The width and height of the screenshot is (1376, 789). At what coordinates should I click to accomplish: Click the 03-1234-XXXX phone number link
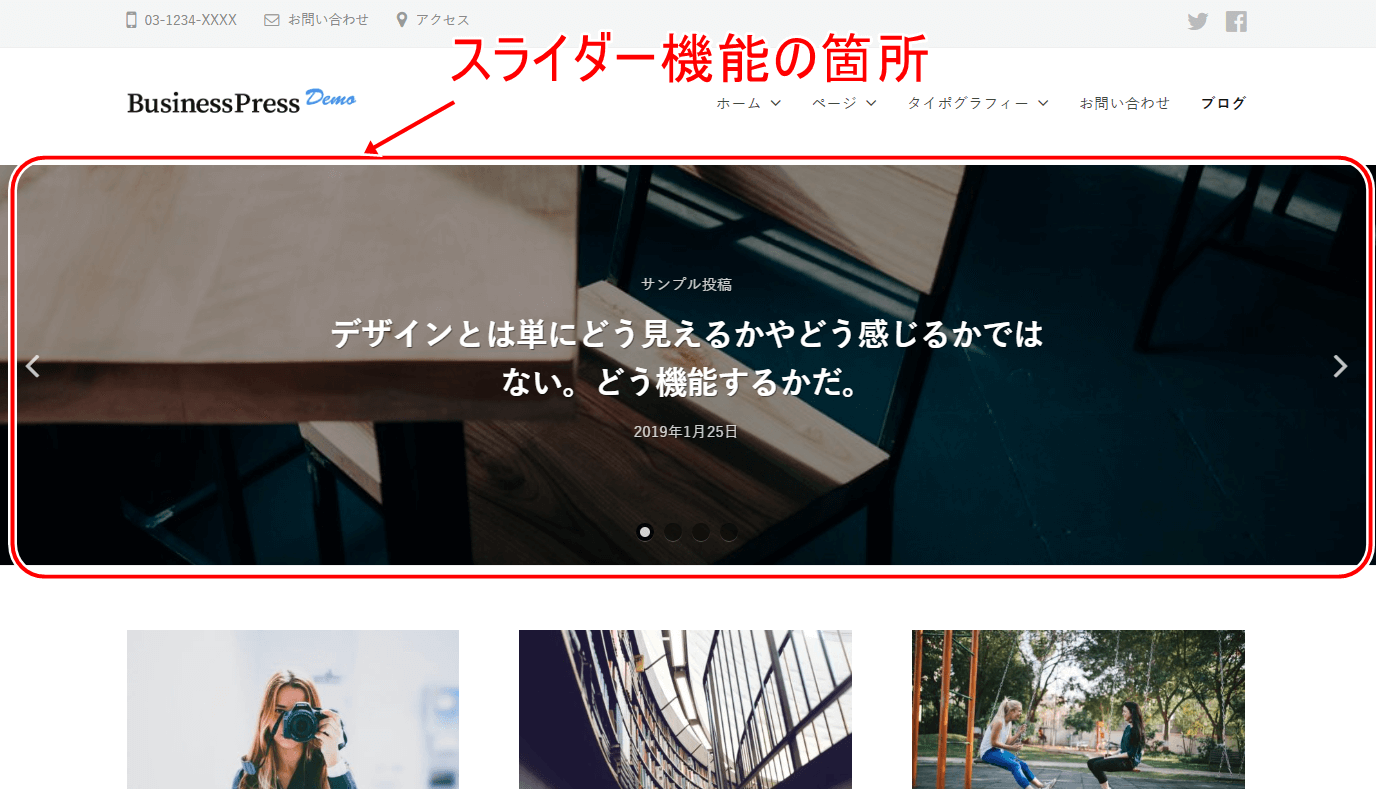[x=191, y=20]
